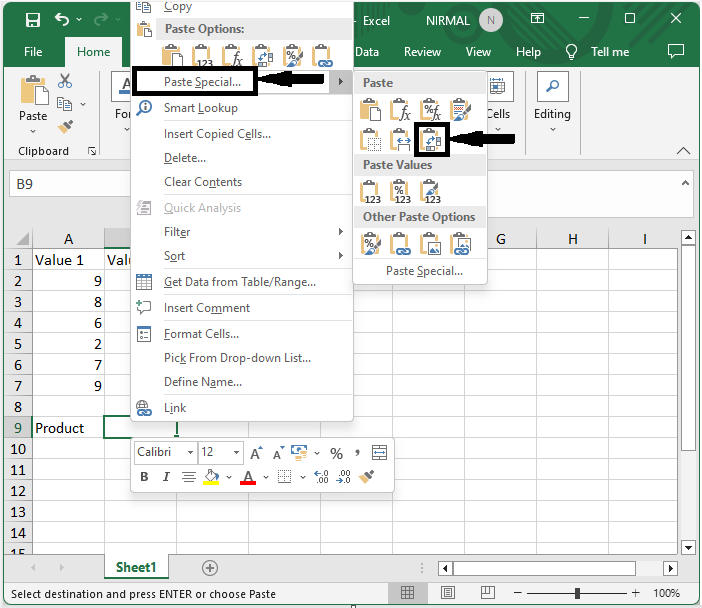Click the zoom slider handle
Image resolution: width=702 pixels, height=608 pixels.
(578, 593)
